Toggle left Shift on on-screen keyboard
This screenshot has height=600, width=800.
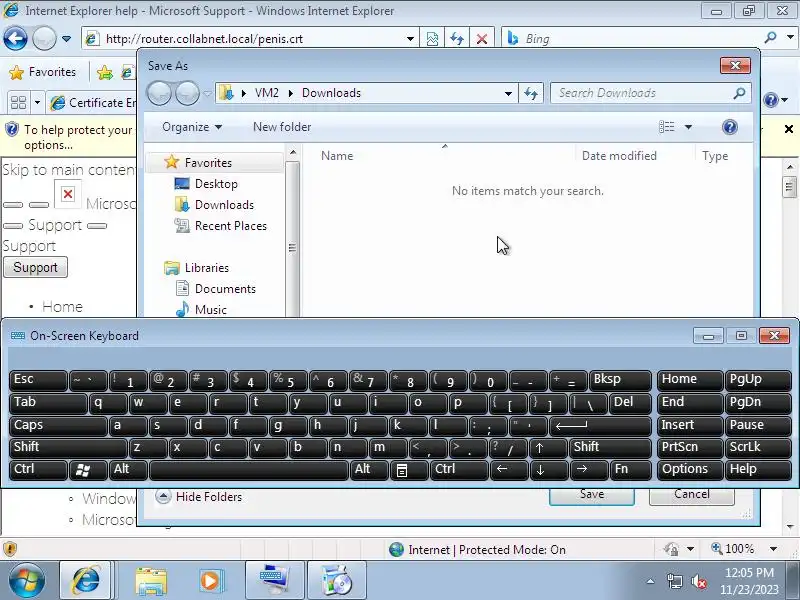(x=68, y=447)
